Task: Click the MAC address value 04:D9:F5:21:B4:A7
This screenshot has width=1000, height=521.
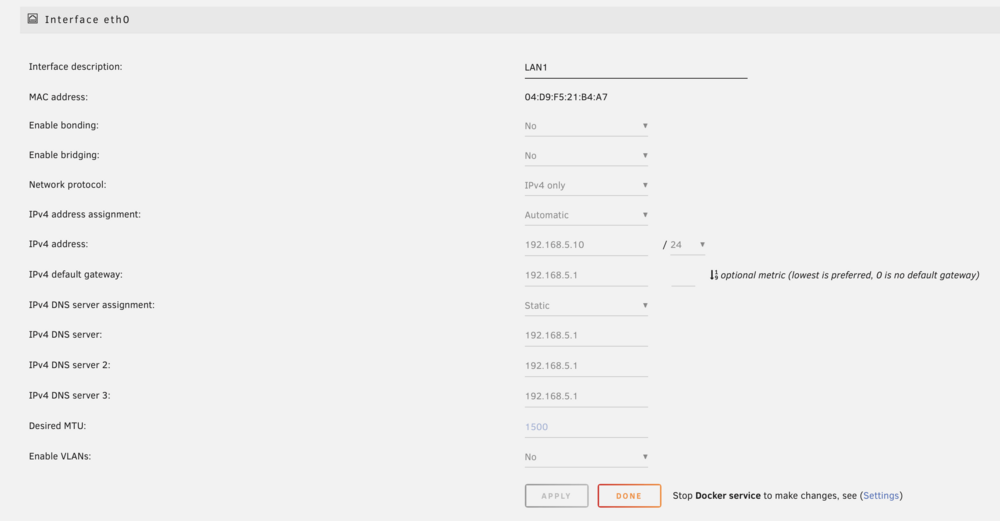Action: point(566,97)
